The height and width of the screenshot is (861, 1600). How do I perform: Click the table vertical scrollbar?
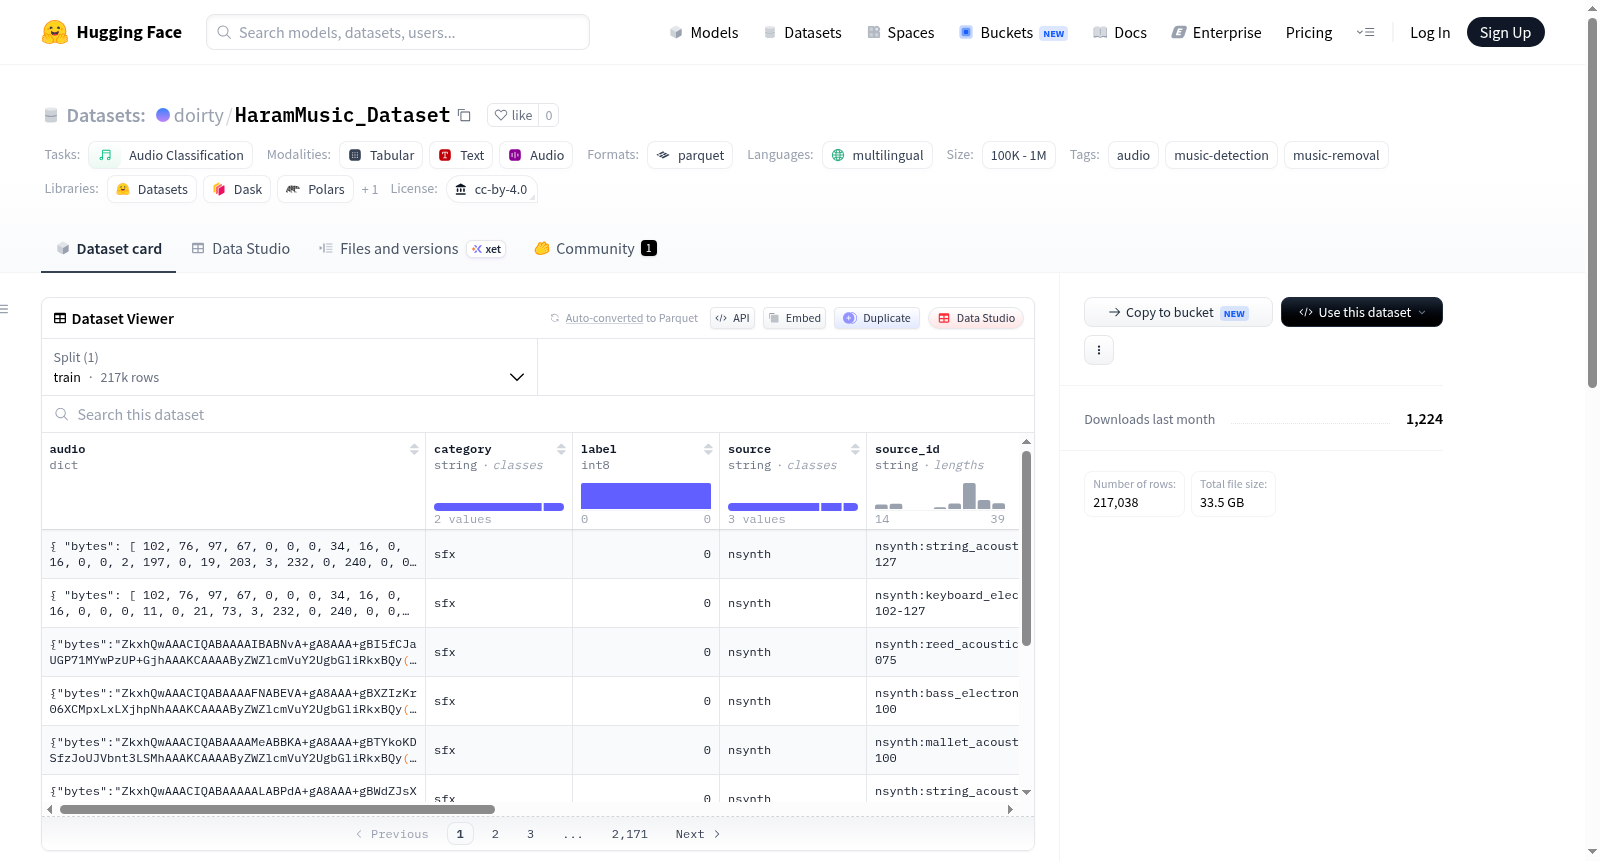tap(1026, 548)
